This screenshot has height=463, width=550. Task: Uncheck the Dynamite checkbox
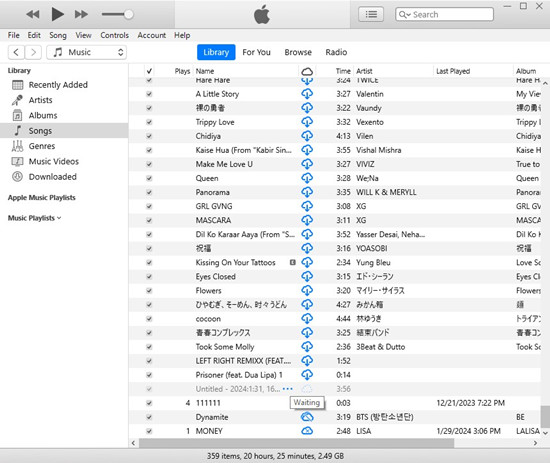coord(149,417)
